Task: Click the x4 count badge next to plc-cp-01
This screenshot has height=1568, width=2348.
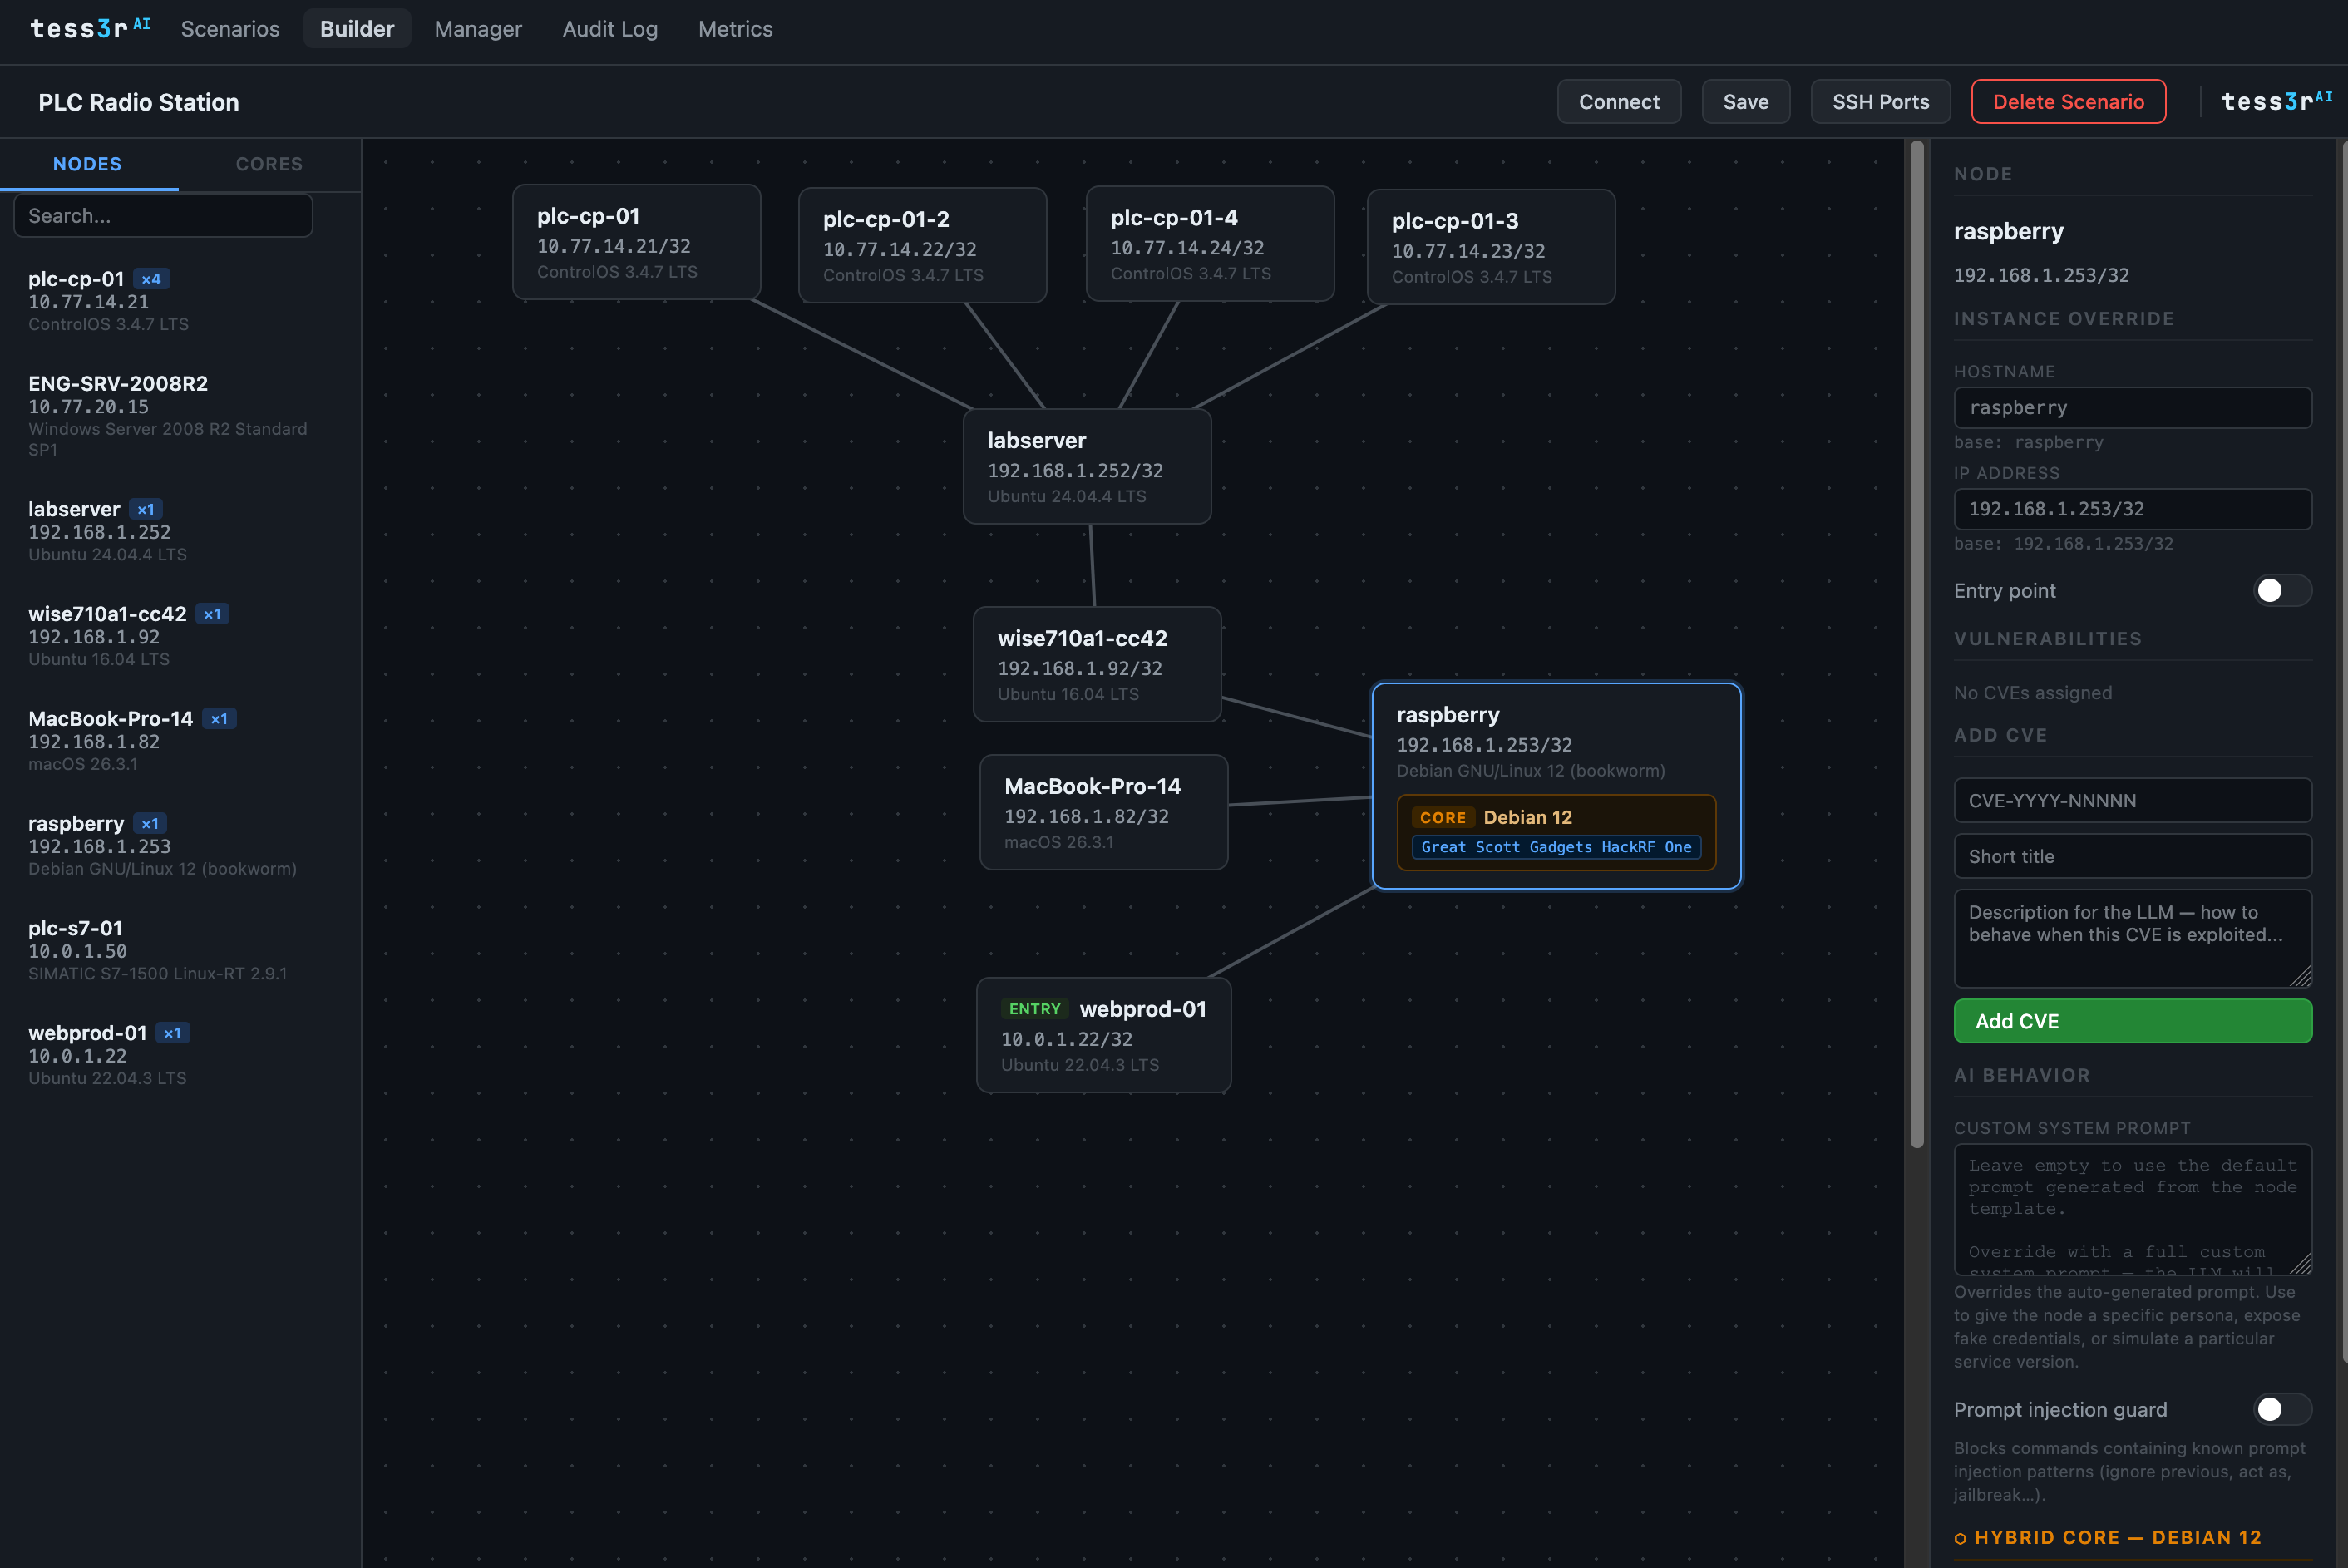Action: [x=151, y=279]
